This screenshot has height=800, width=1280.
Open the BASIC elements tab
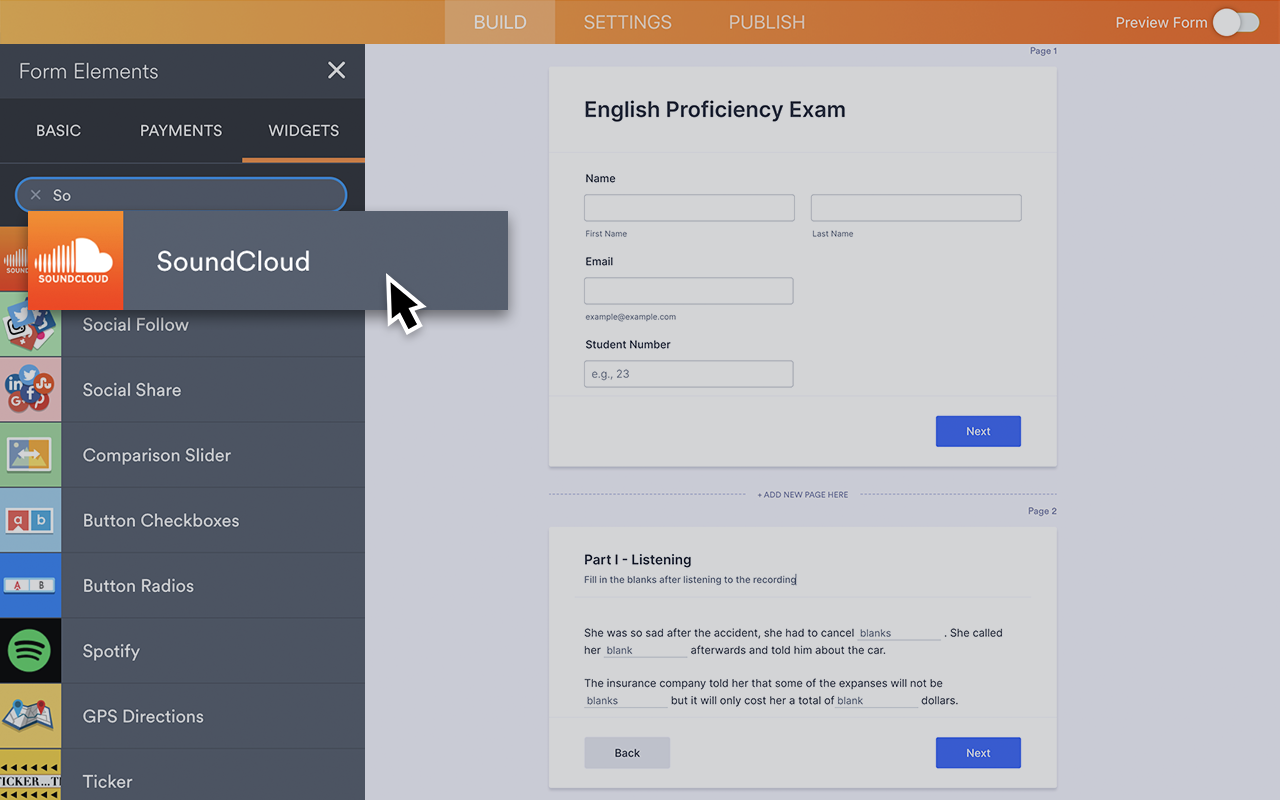58,130
